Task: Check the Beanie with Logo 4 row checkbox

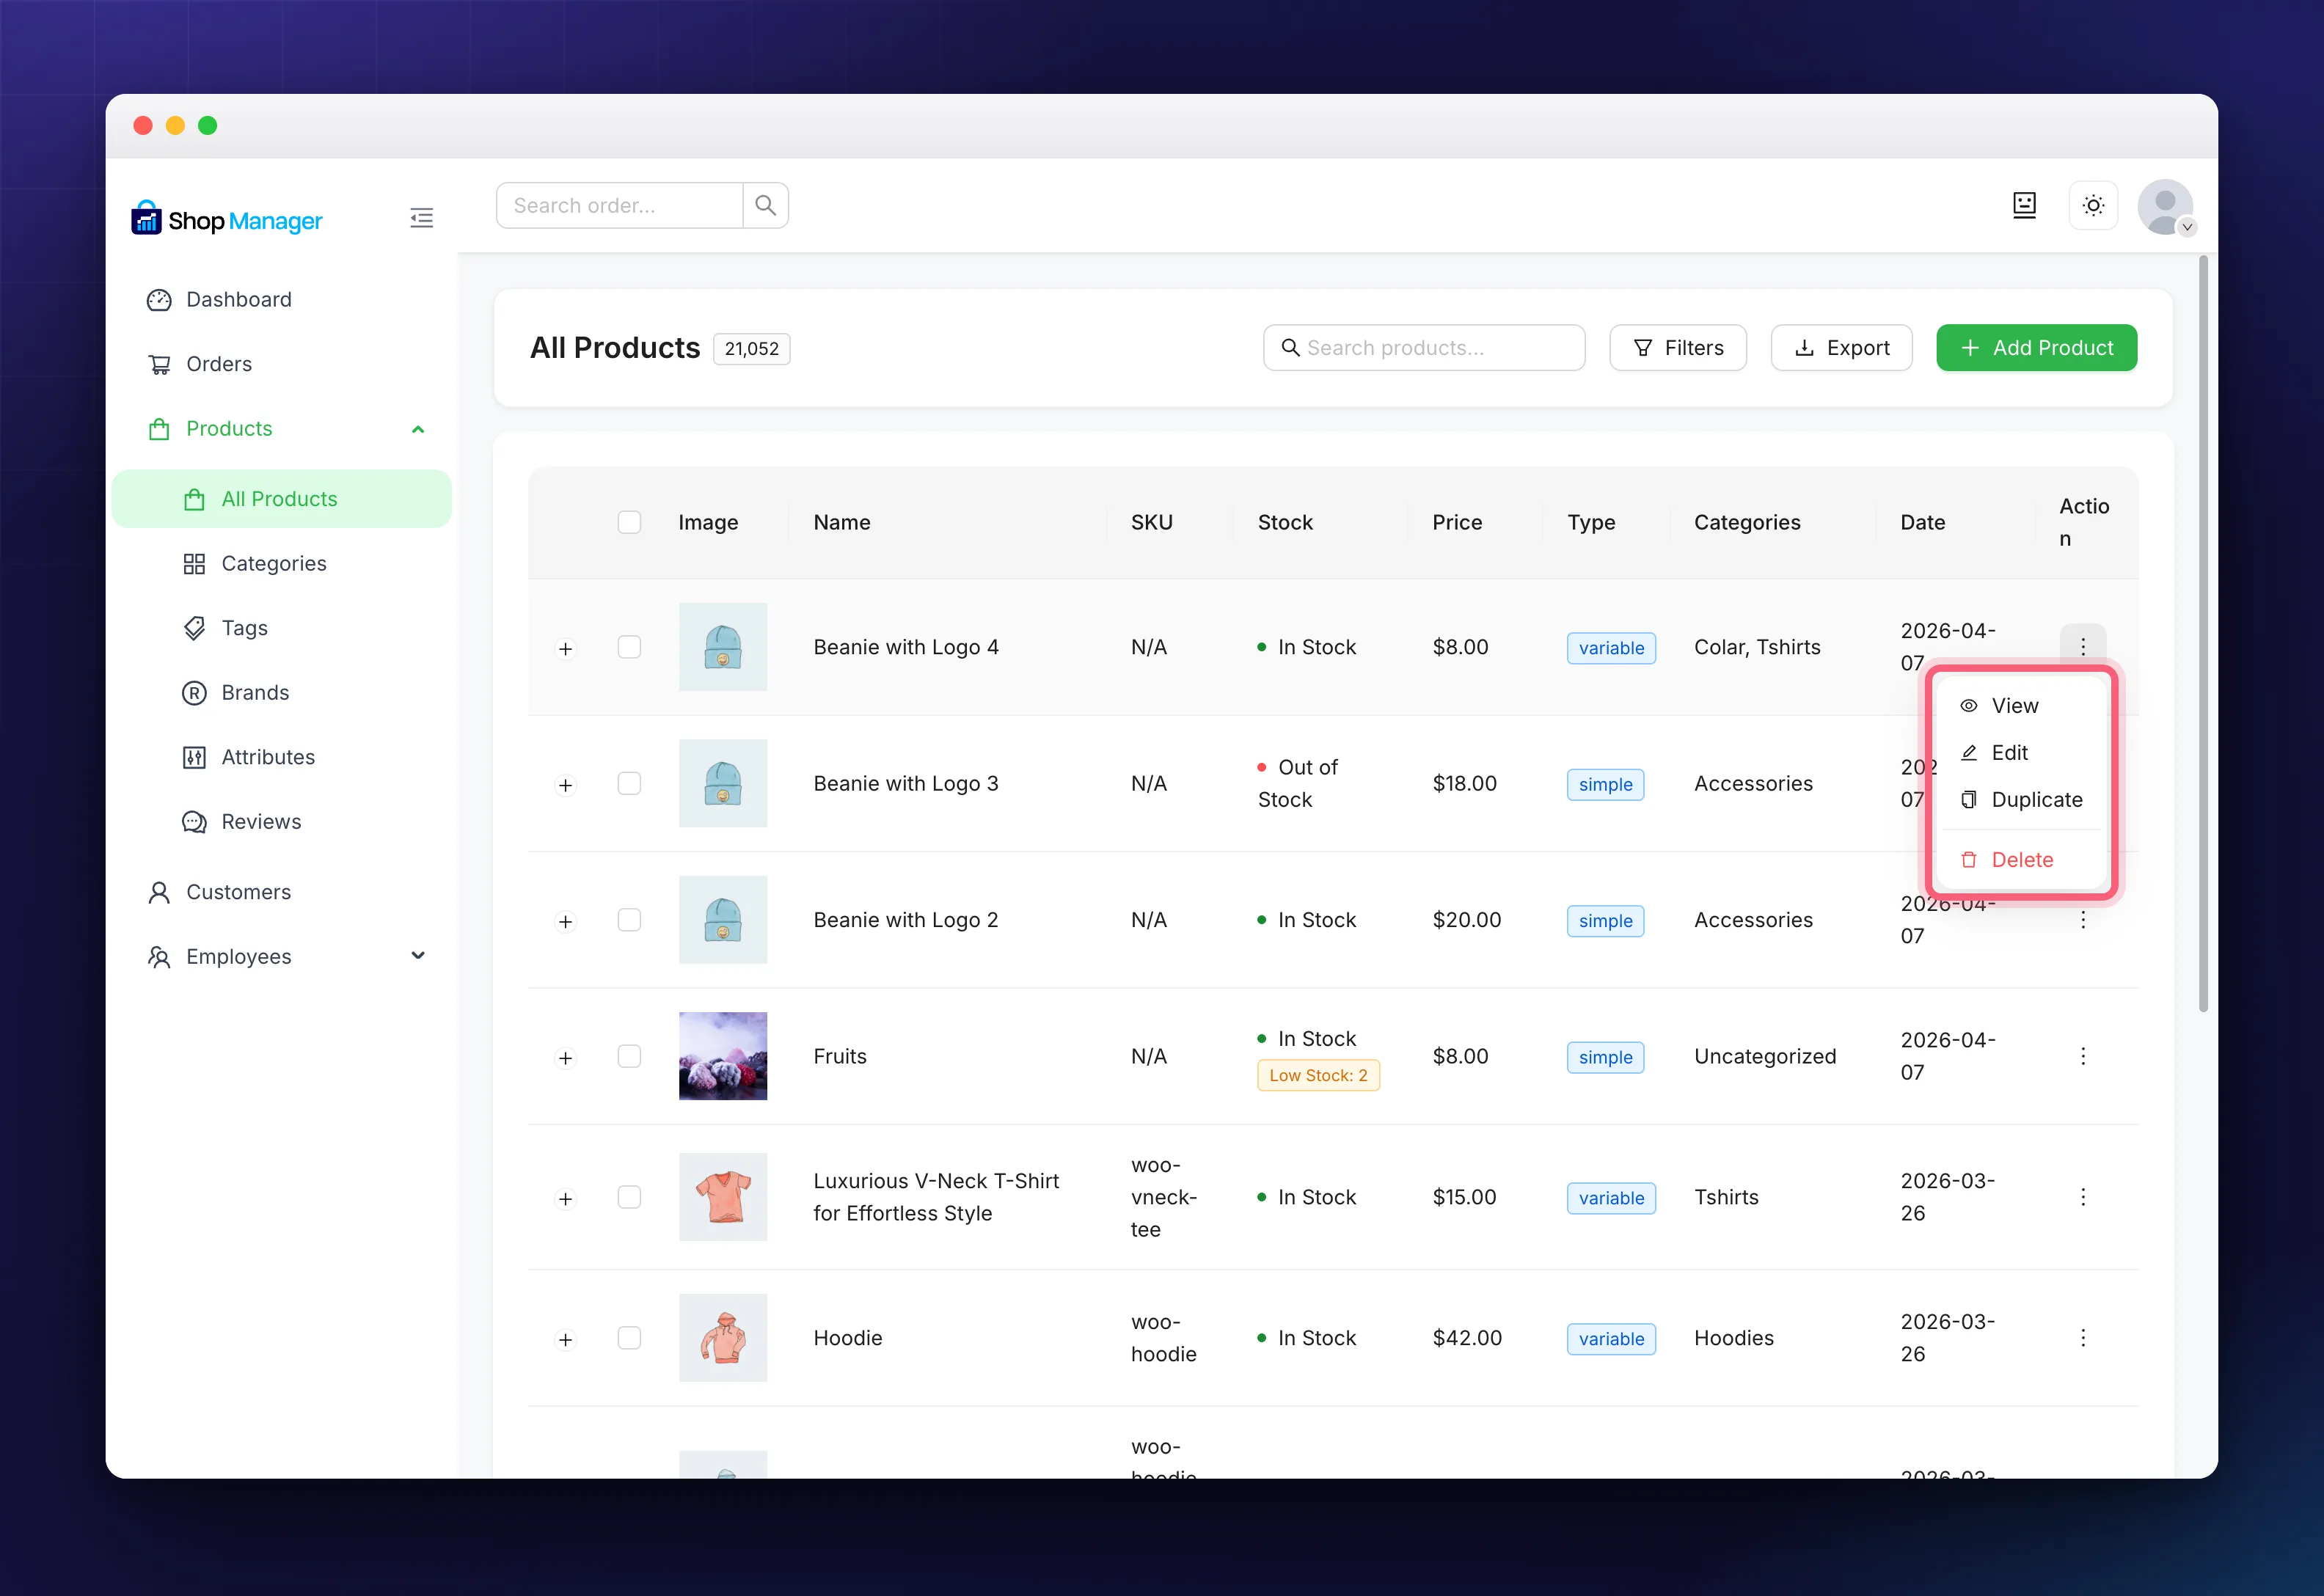Action: (629, 647)
